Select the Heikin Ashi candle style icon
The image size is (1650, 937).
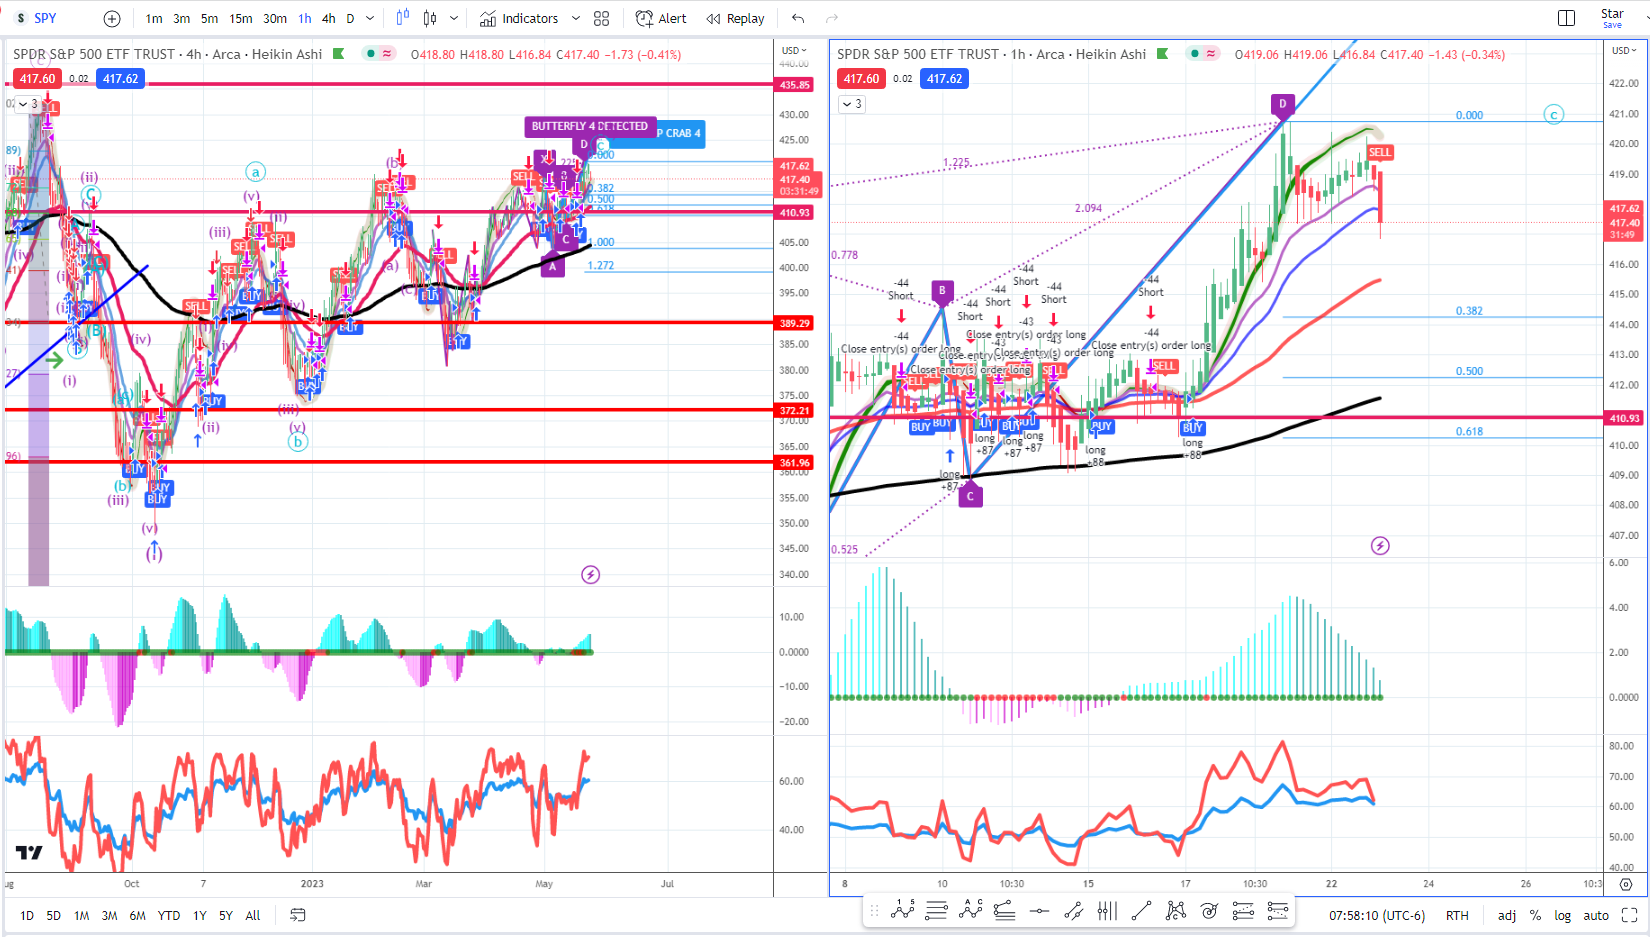pos(430,18)
